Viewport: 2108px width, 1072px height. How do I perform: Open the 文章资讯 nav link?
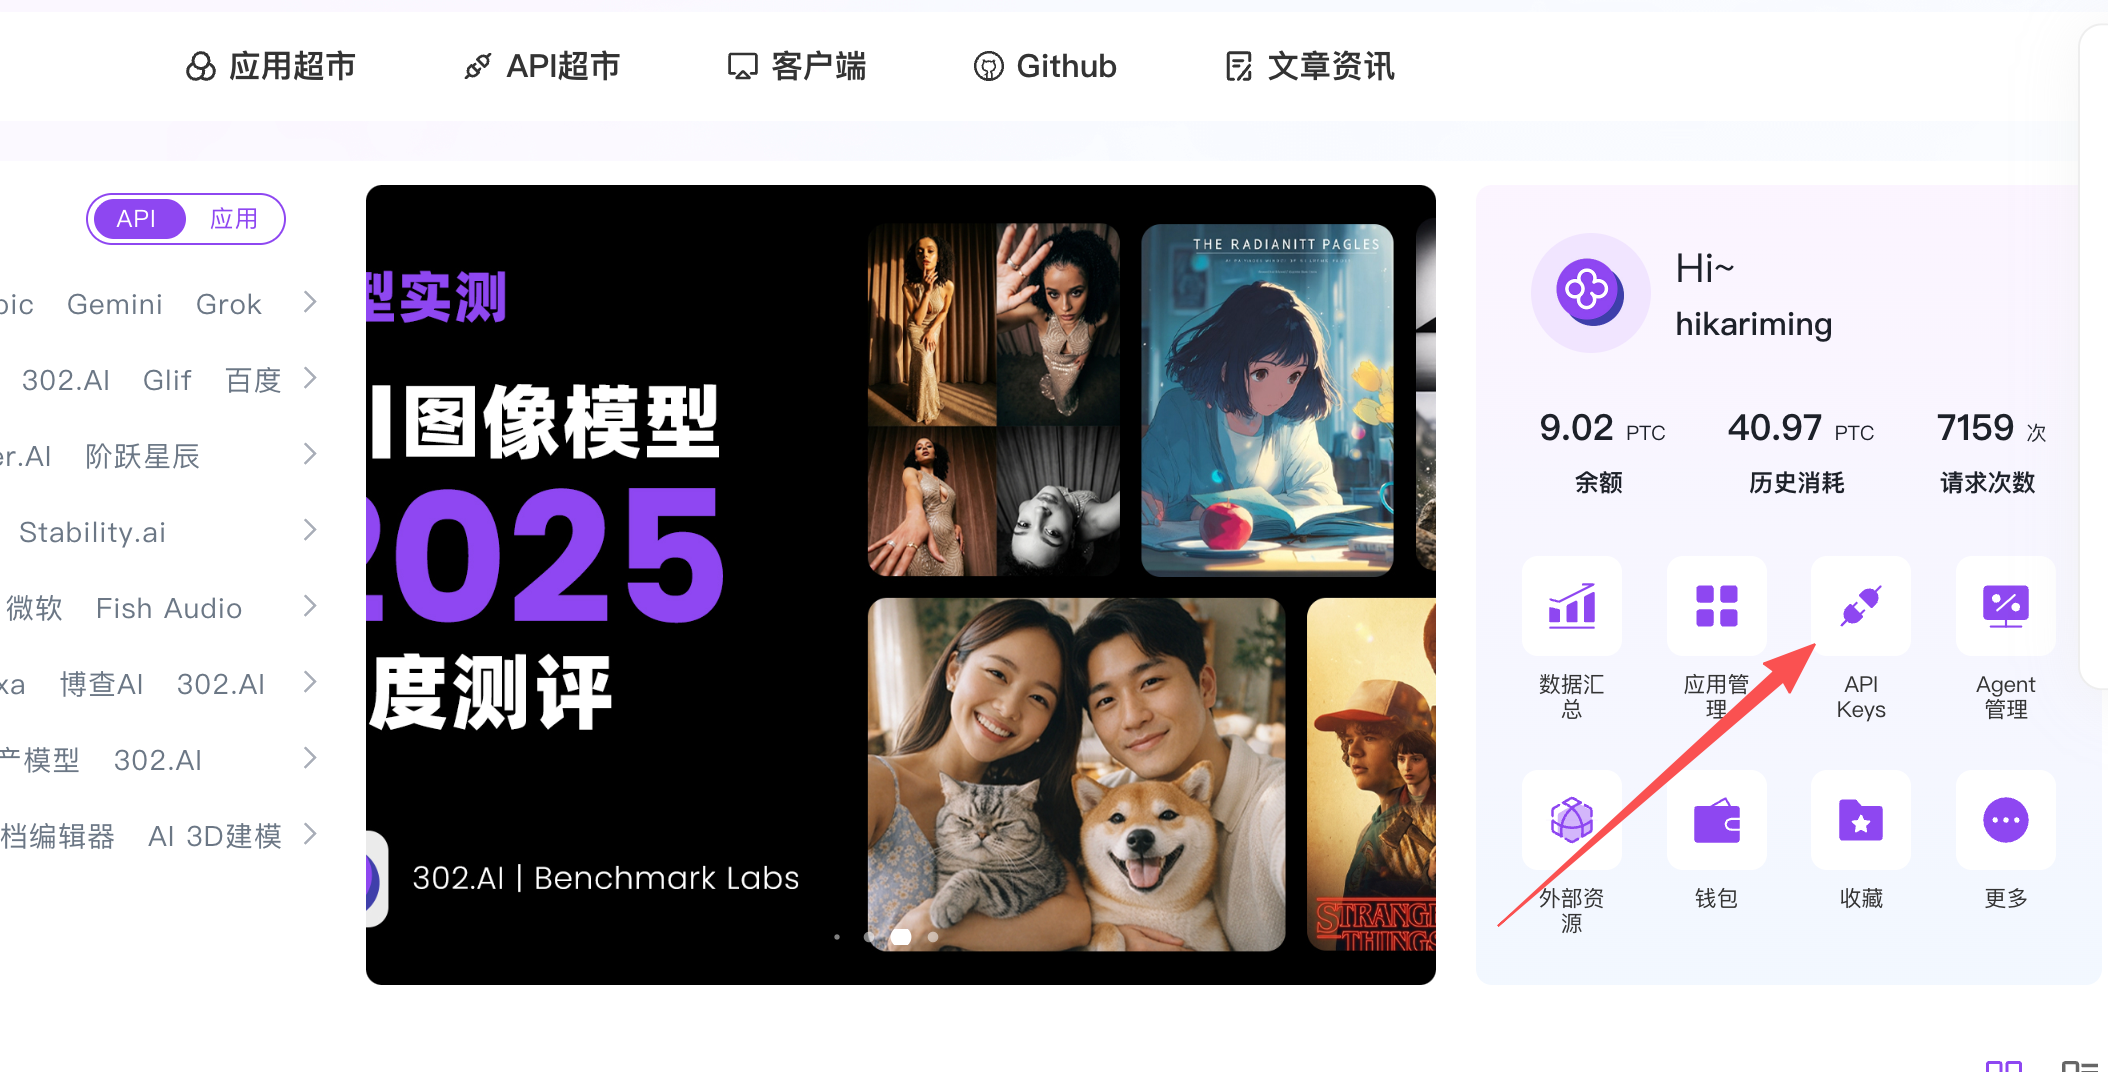[x=1309, y=66]
